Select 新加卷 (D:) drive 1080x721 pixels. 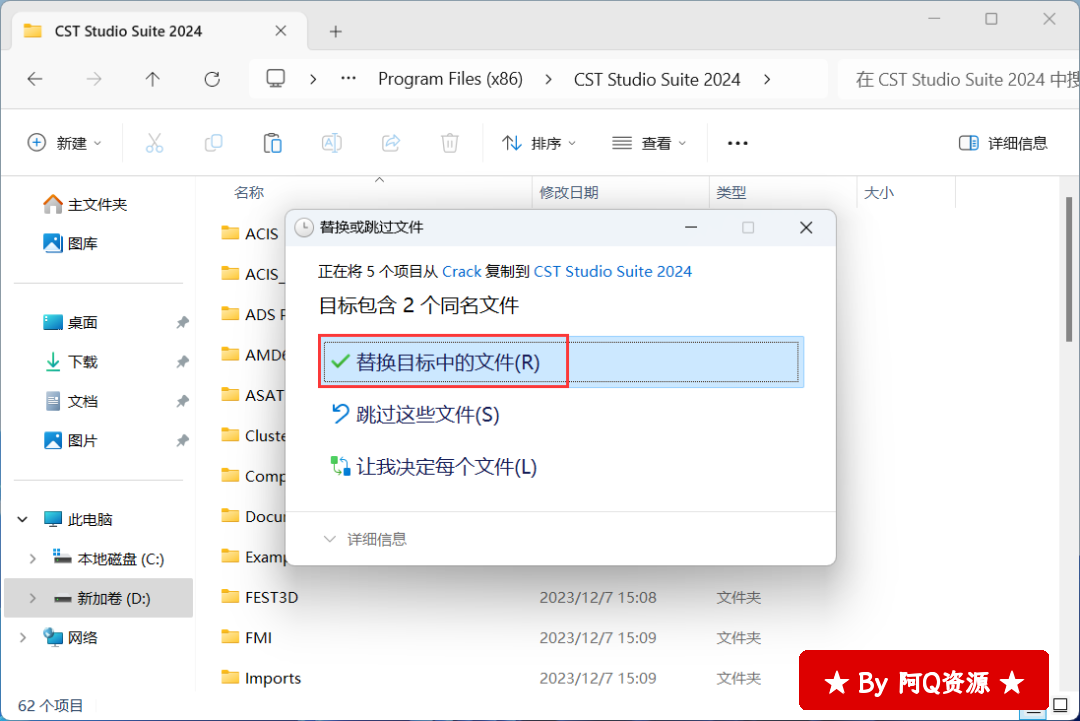[102, 598]
